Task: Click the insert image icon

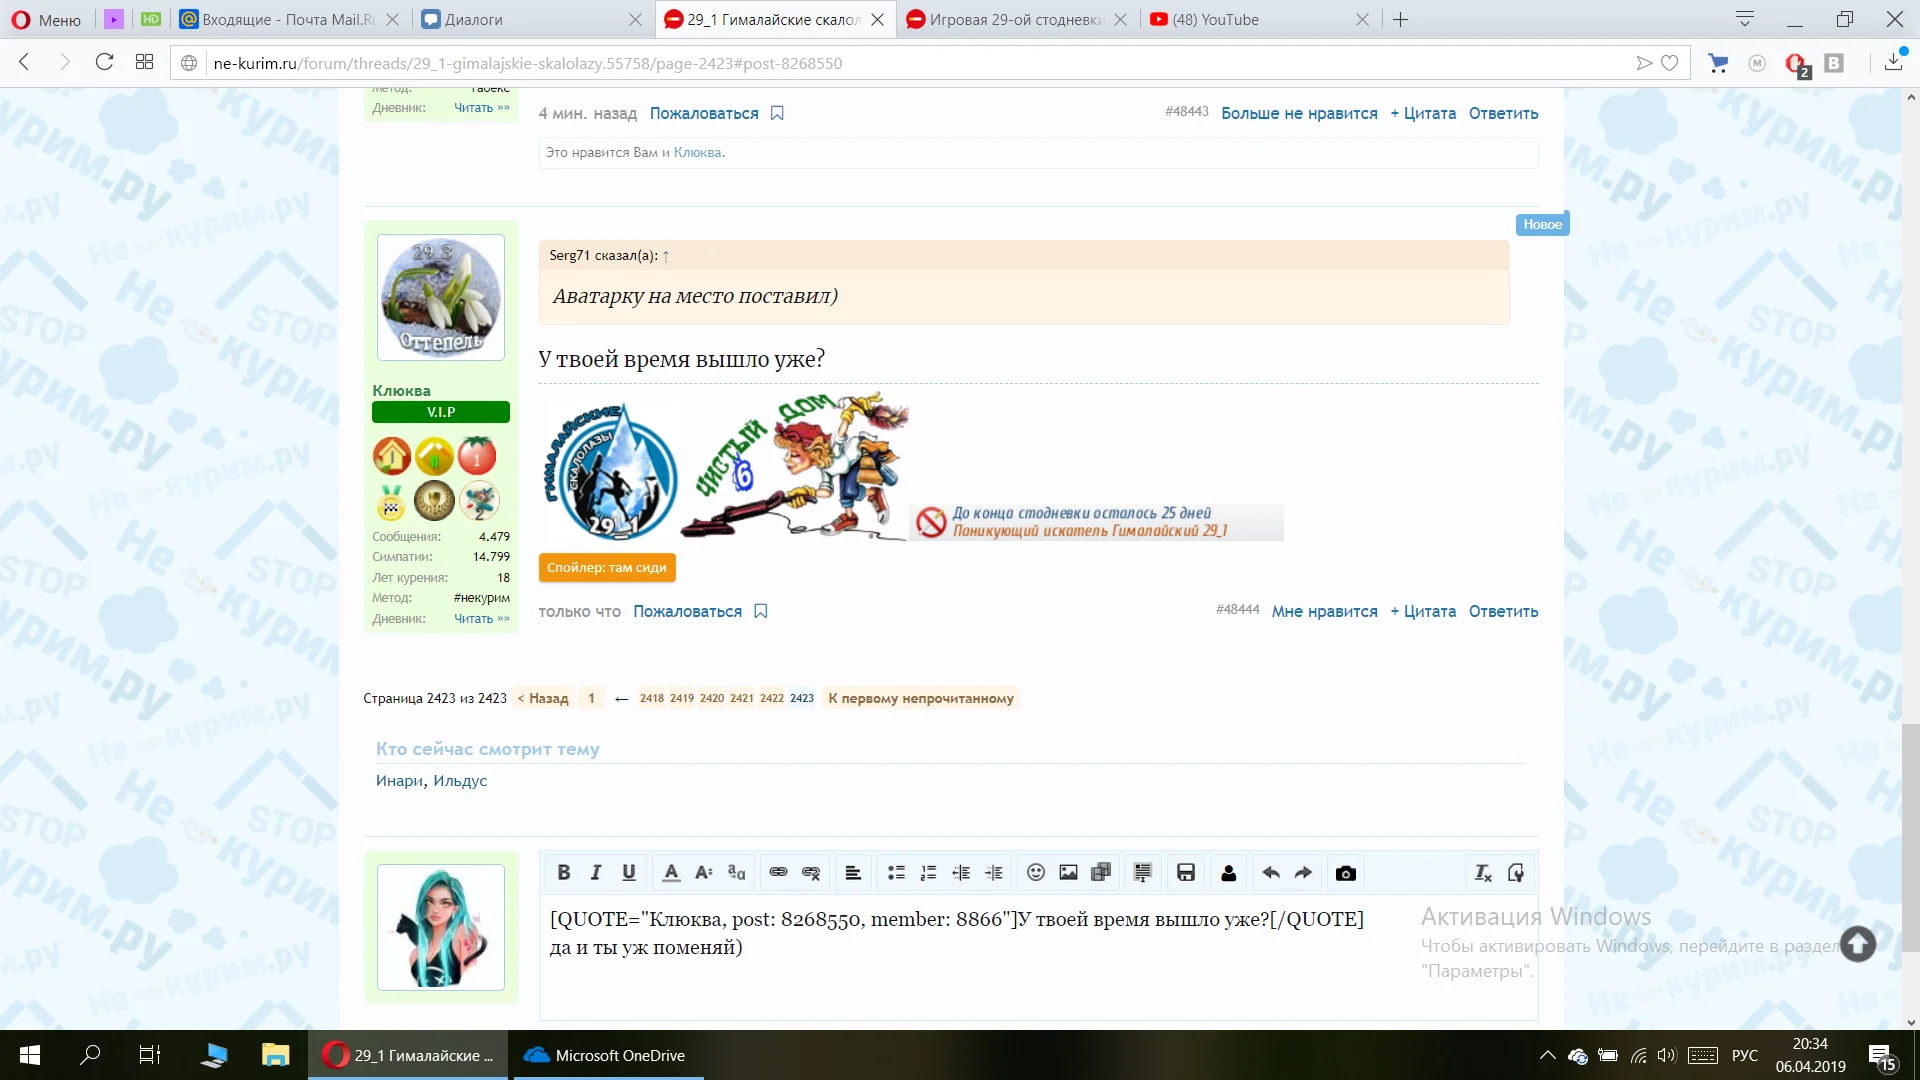Action: (x=1068, y=873)
